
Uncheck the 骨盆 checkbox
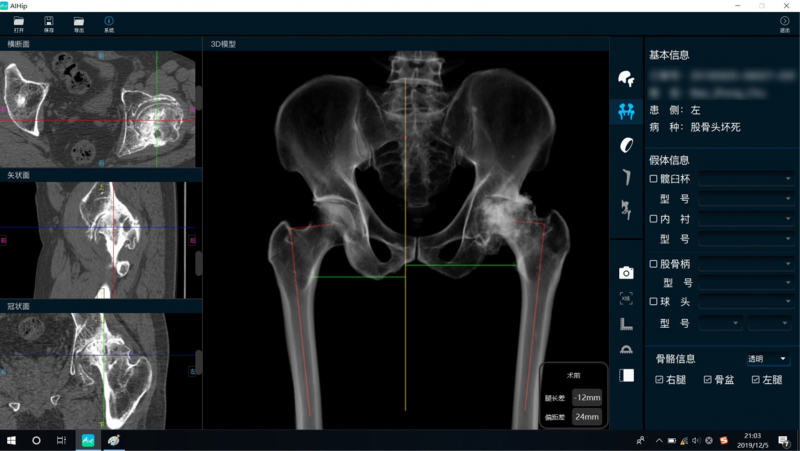708,380
